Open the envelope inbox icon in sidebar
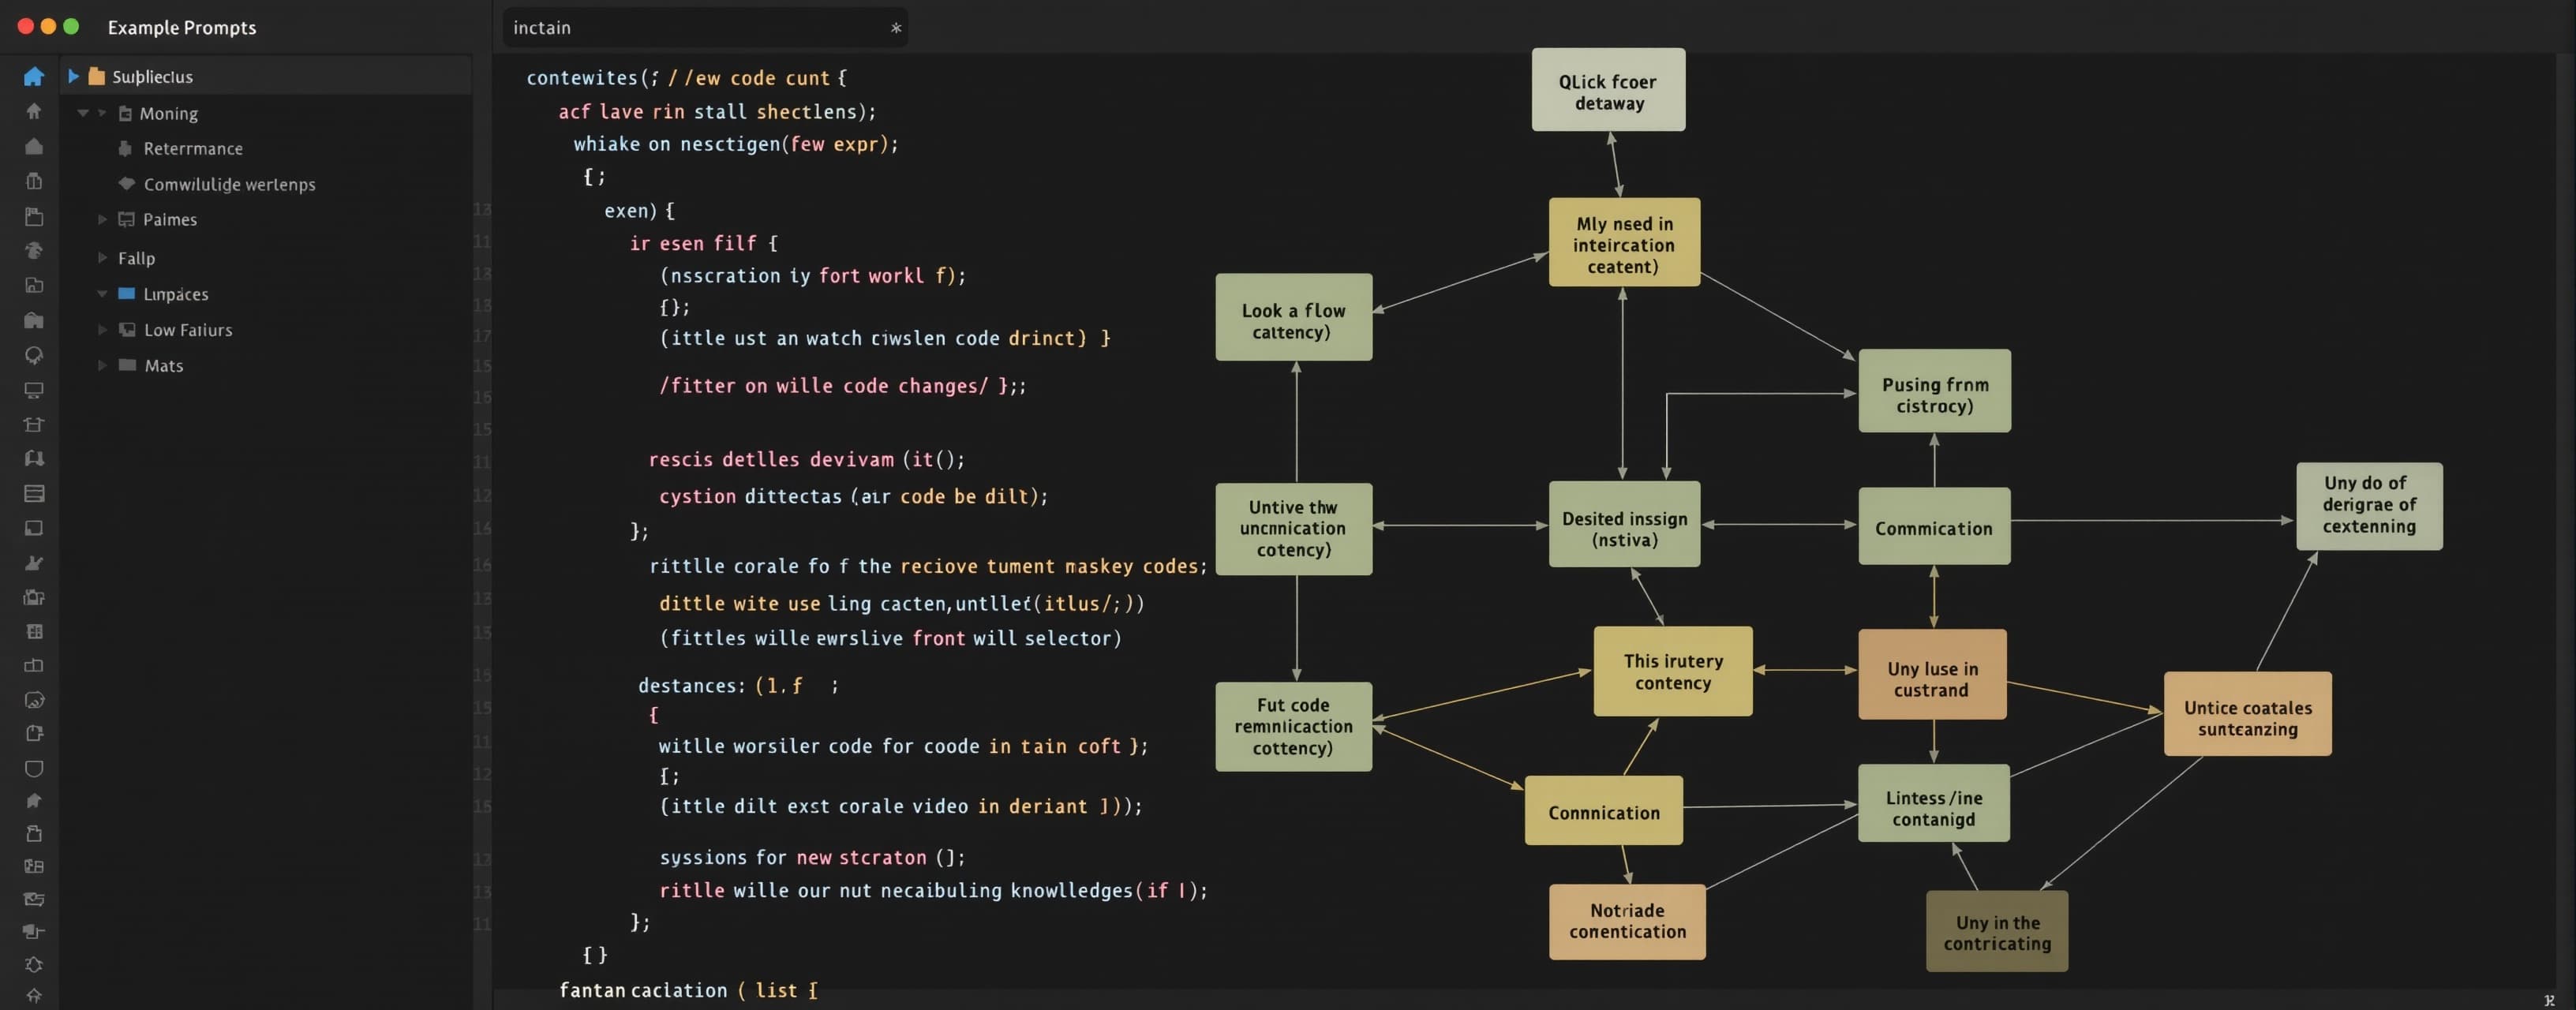The width and height of the screenshot is (2576, 1010). 34,898
